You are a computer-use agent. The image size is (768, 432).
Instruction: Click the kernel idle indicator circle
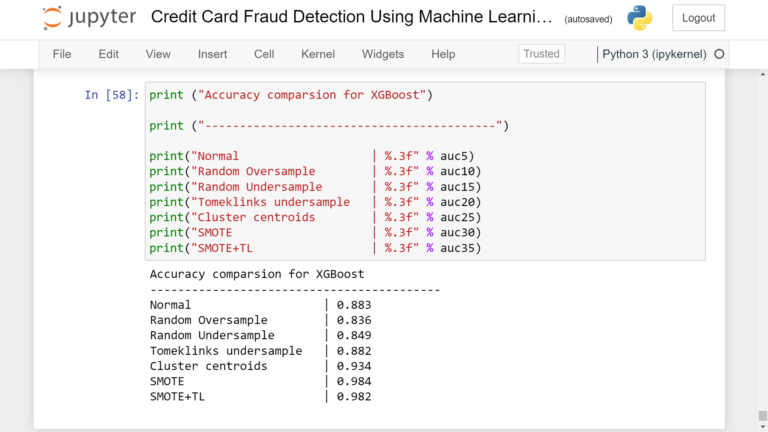[719, 54]
